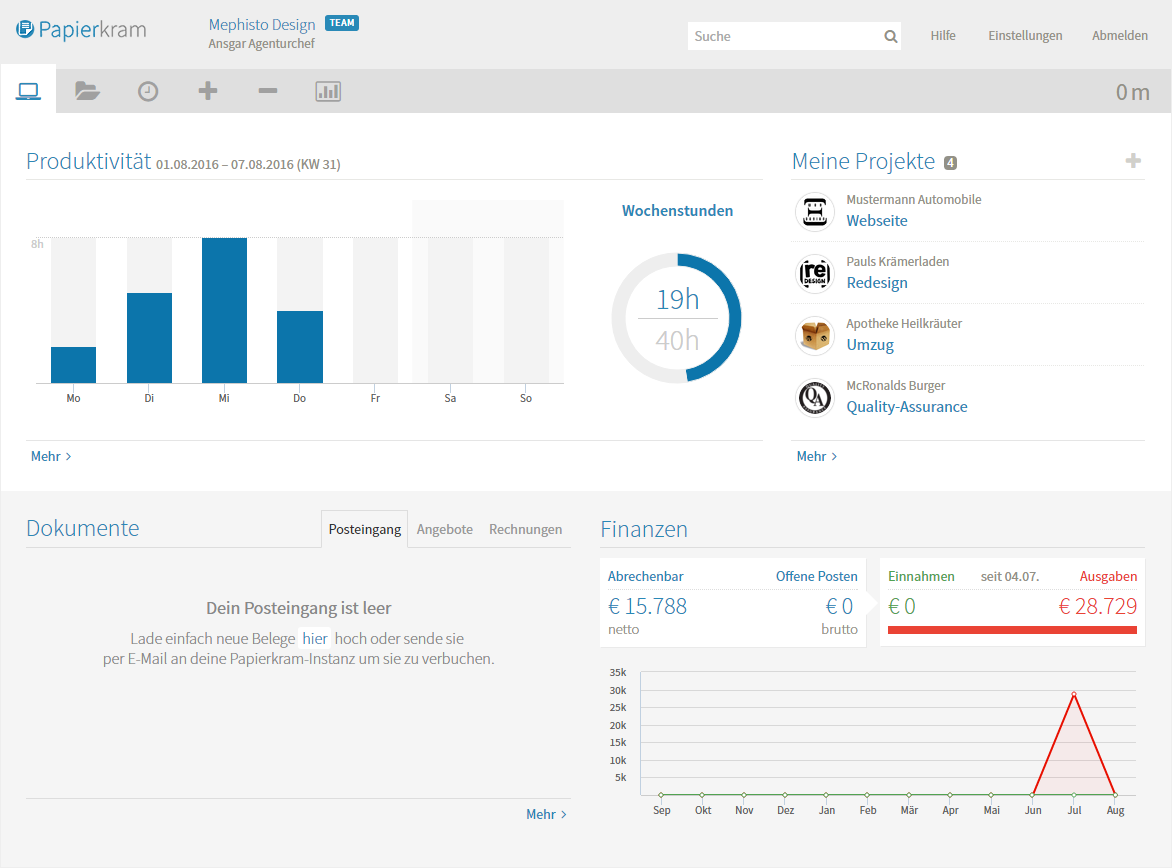
Task: Click the Meine Projekte heading
Action: [863, 161]
